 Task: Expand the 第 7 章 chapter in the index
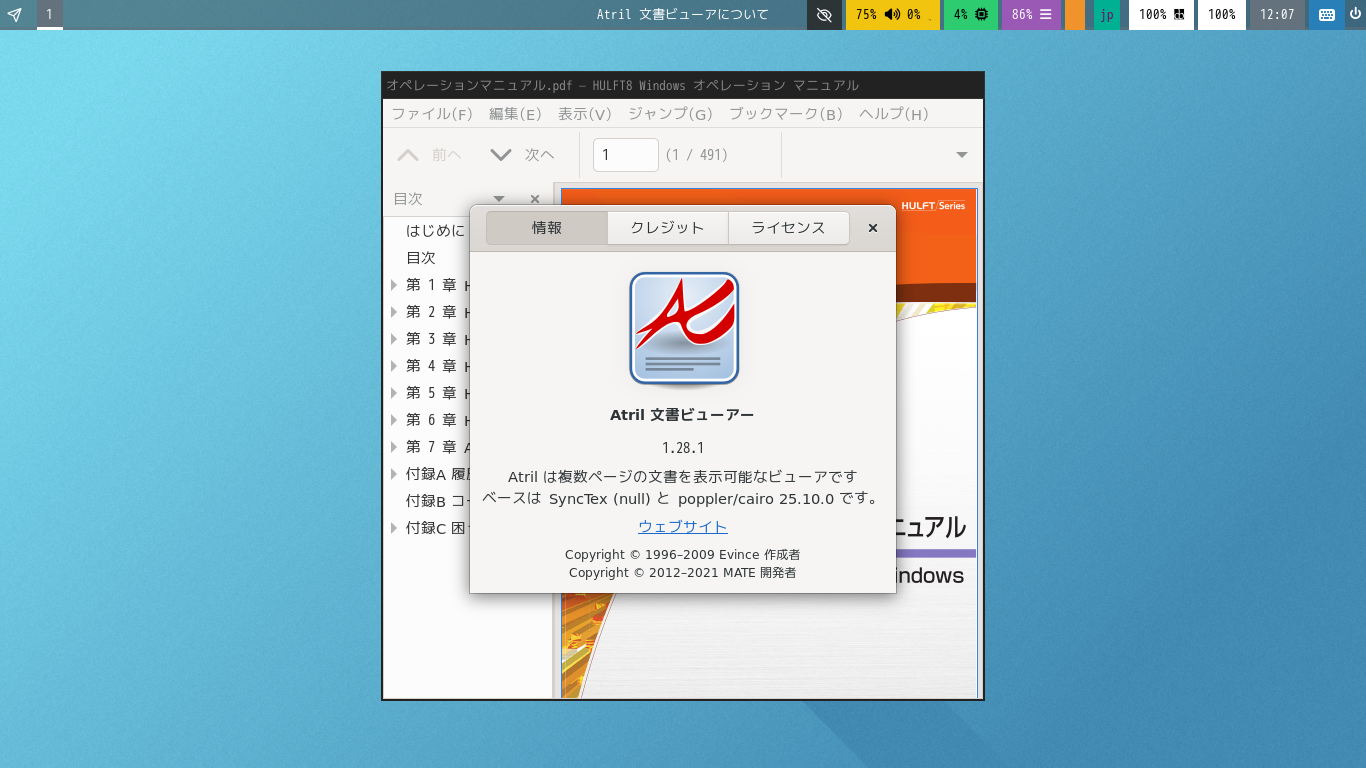[394, 447]
